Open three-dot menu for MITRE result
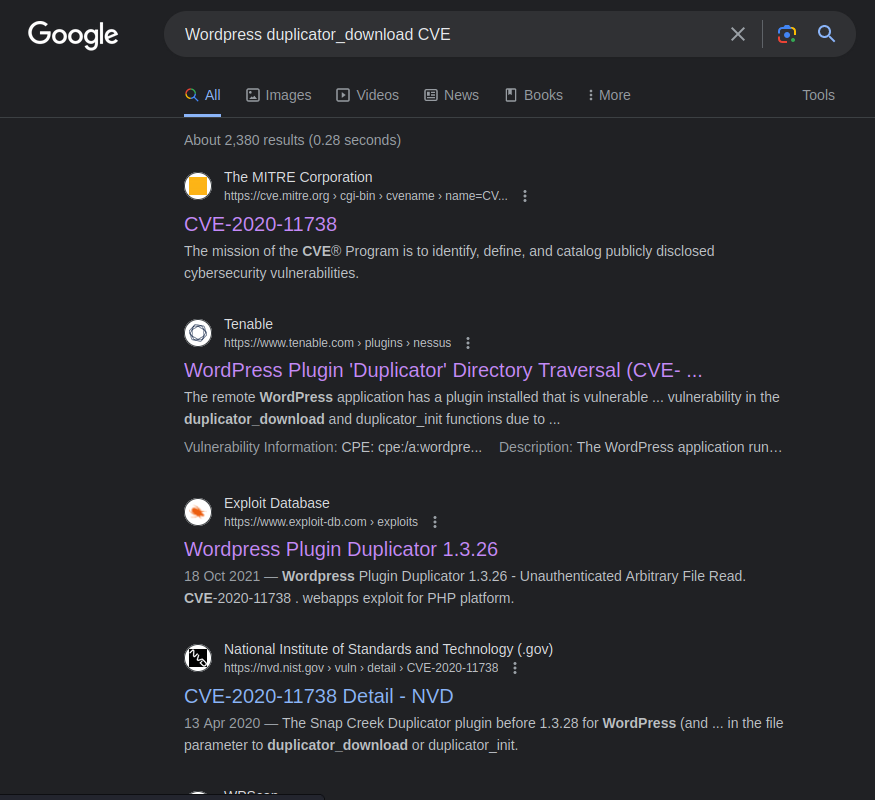 tap(525, 196)
